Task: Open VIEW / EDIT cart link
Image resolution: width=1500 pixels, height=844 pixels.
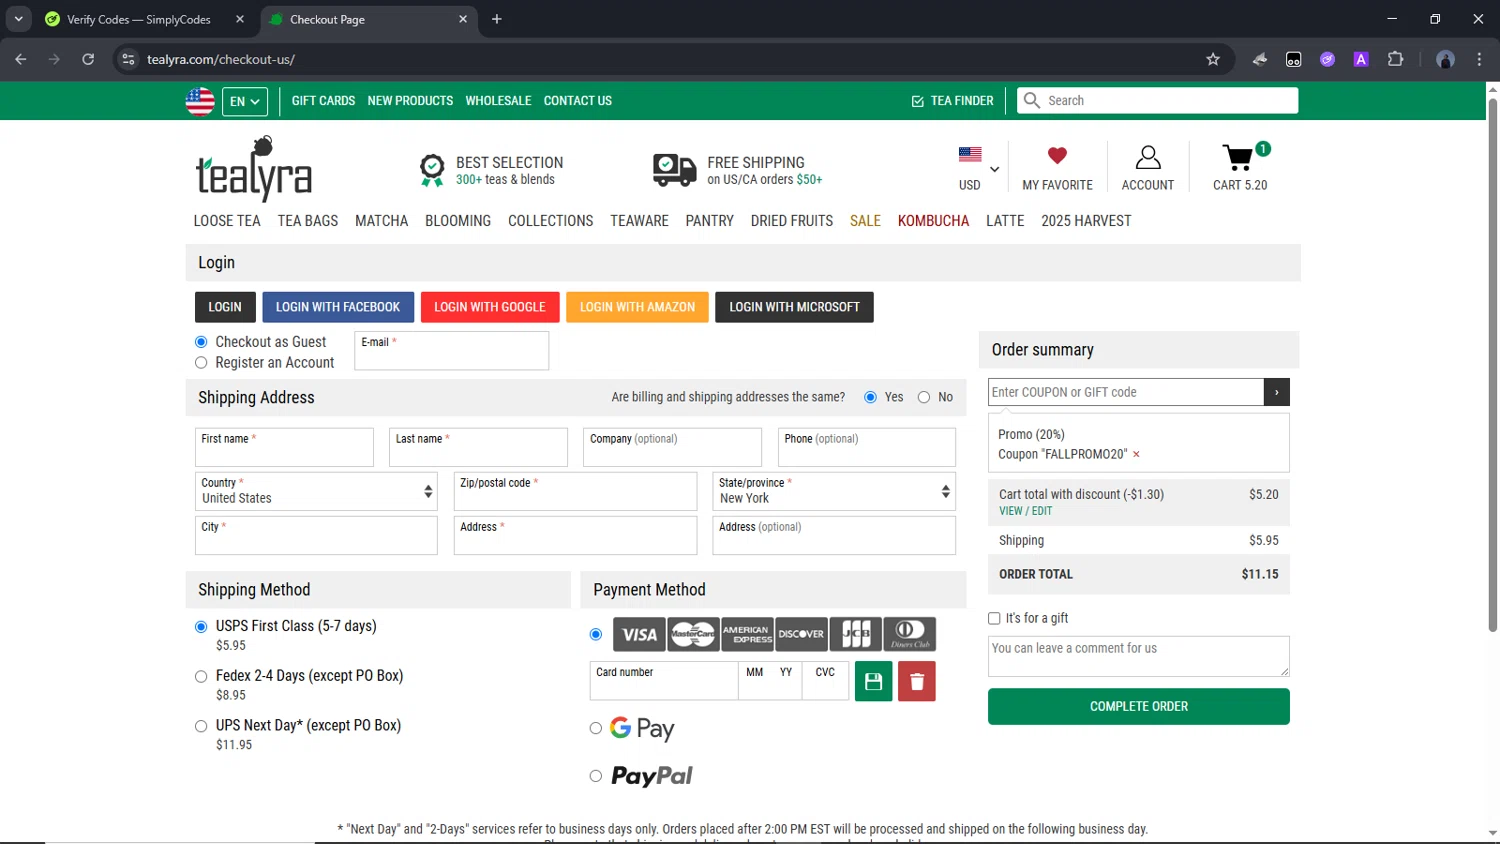Action: [x=1025, y=511]
